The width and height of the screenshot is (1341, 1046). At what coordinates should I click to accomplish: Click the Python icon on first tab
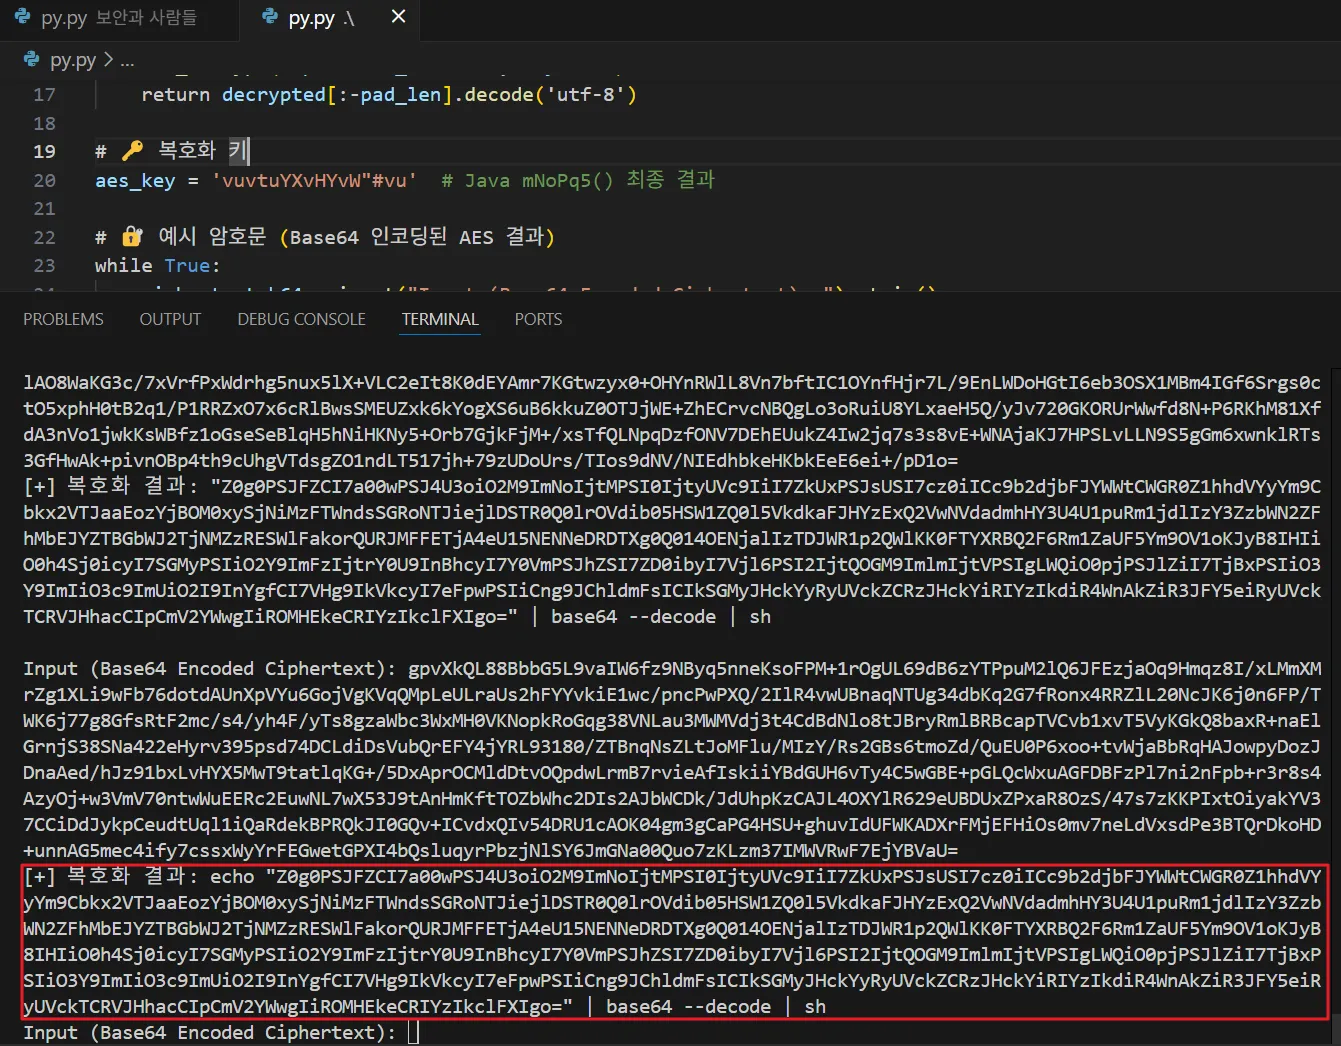[22, 17]
